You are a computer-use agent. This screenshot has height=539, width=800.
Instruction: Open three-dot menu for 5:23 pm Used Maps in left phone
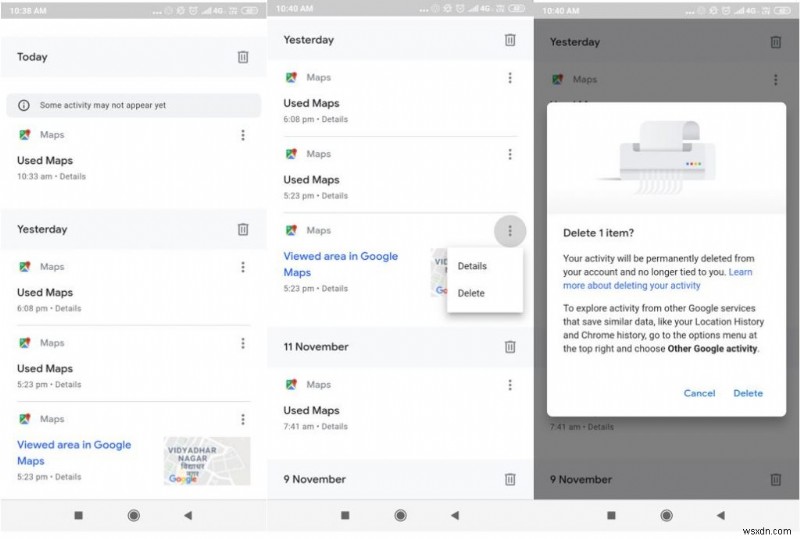243,343
